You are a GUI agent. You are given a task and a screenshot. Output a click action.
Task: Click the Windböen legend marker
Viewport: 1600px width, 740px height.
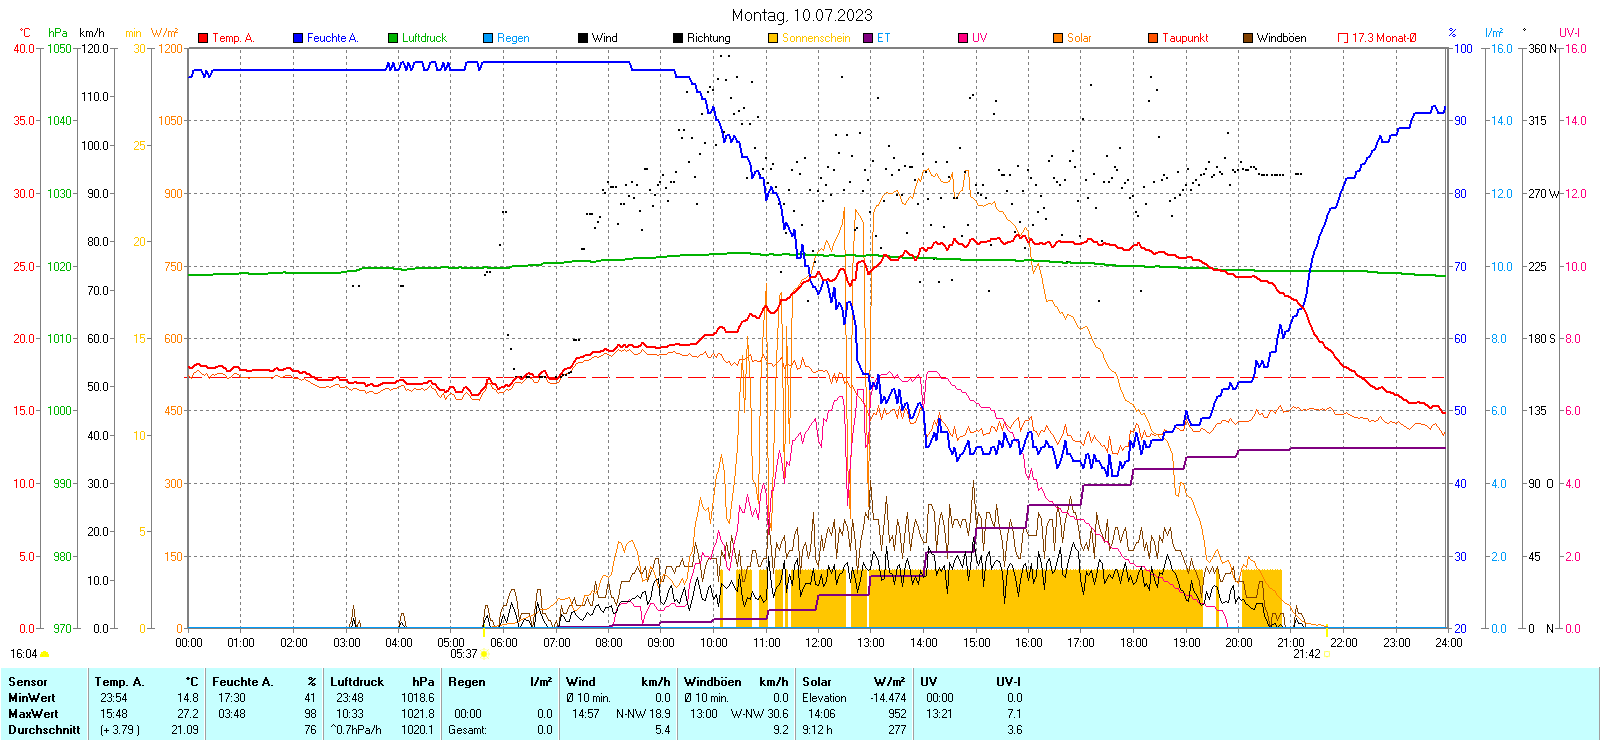[1248, 38]
